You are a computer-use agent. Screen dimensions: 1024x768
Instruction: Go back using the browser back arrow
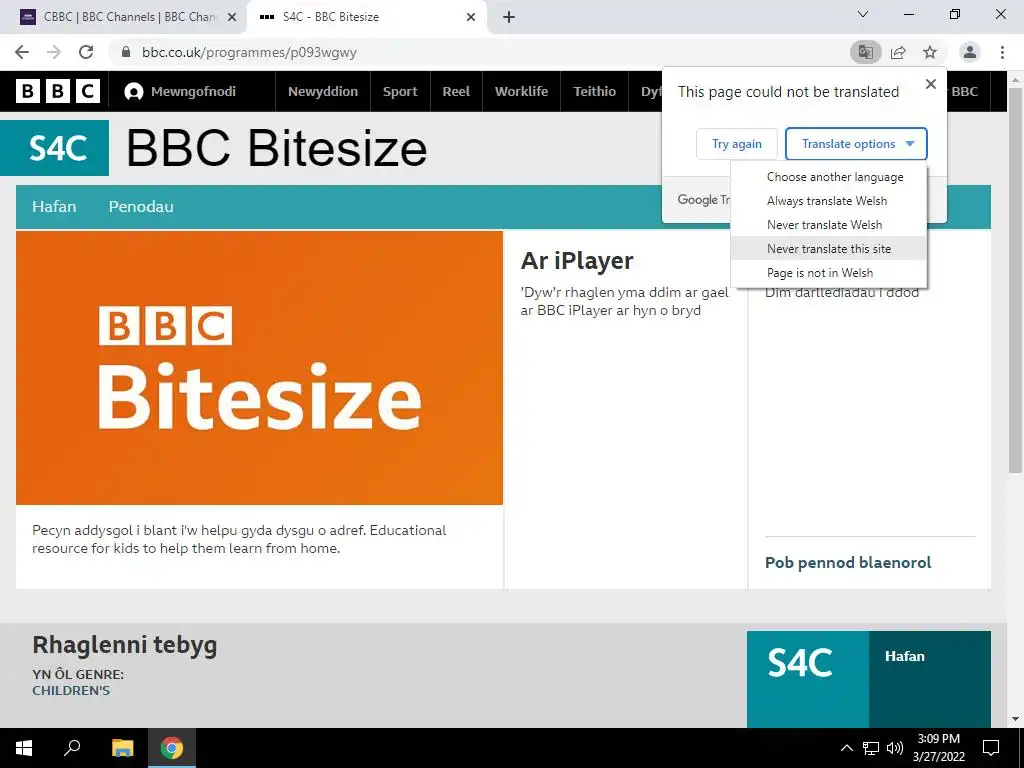coord(22,52)
